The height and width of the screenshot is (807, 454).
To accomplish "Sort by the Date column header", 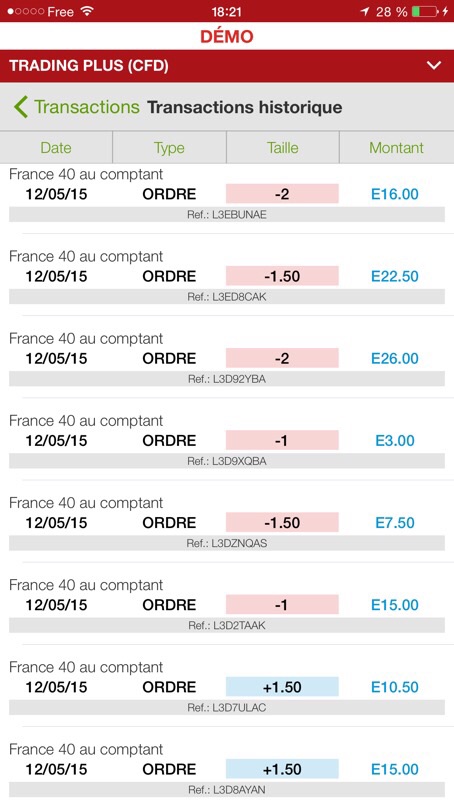I will [x=56, y=148].
